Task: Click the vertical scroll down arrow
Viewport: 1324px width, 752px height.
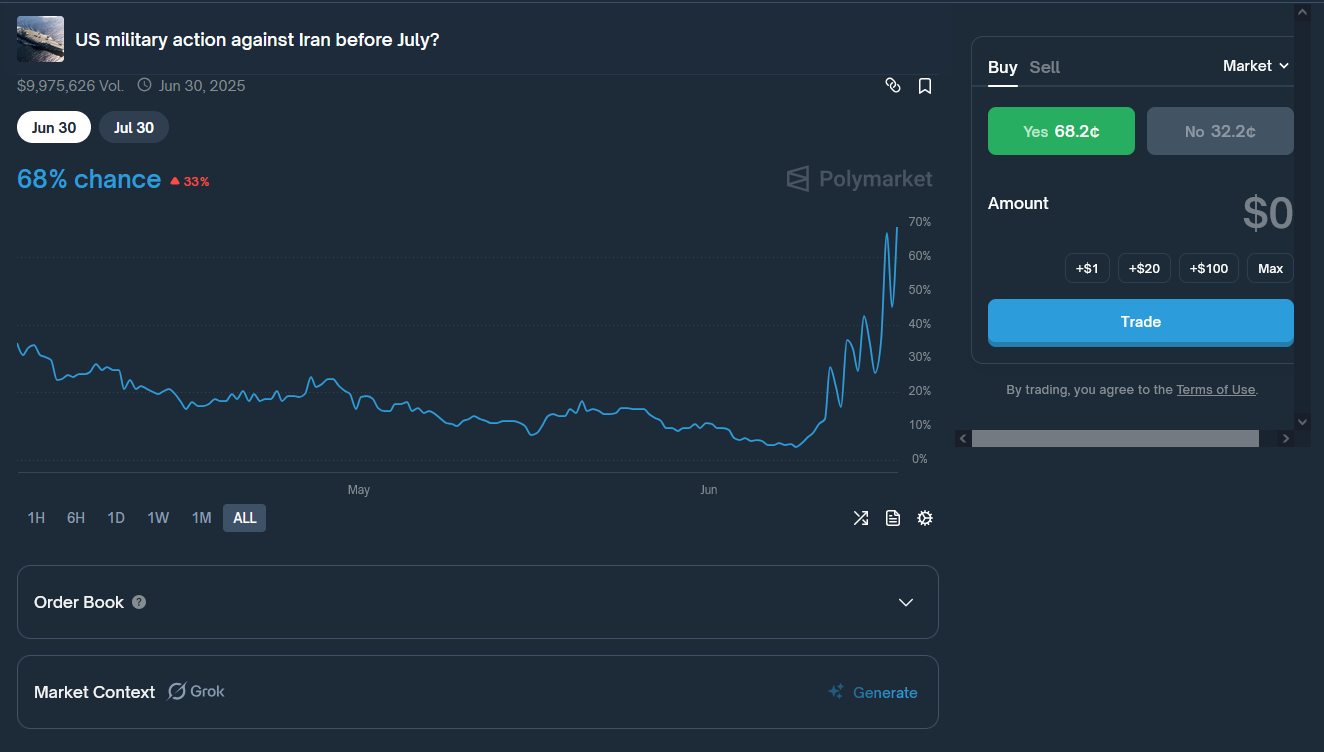Action: point(1302,422)
